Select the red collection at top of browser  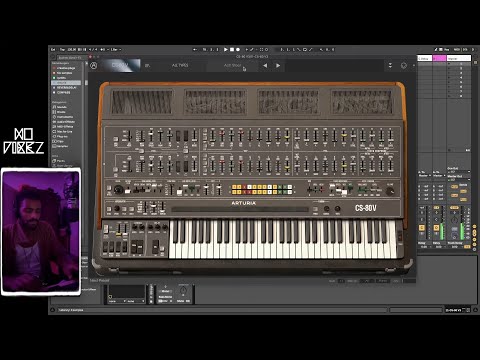(x=63, y=68)
